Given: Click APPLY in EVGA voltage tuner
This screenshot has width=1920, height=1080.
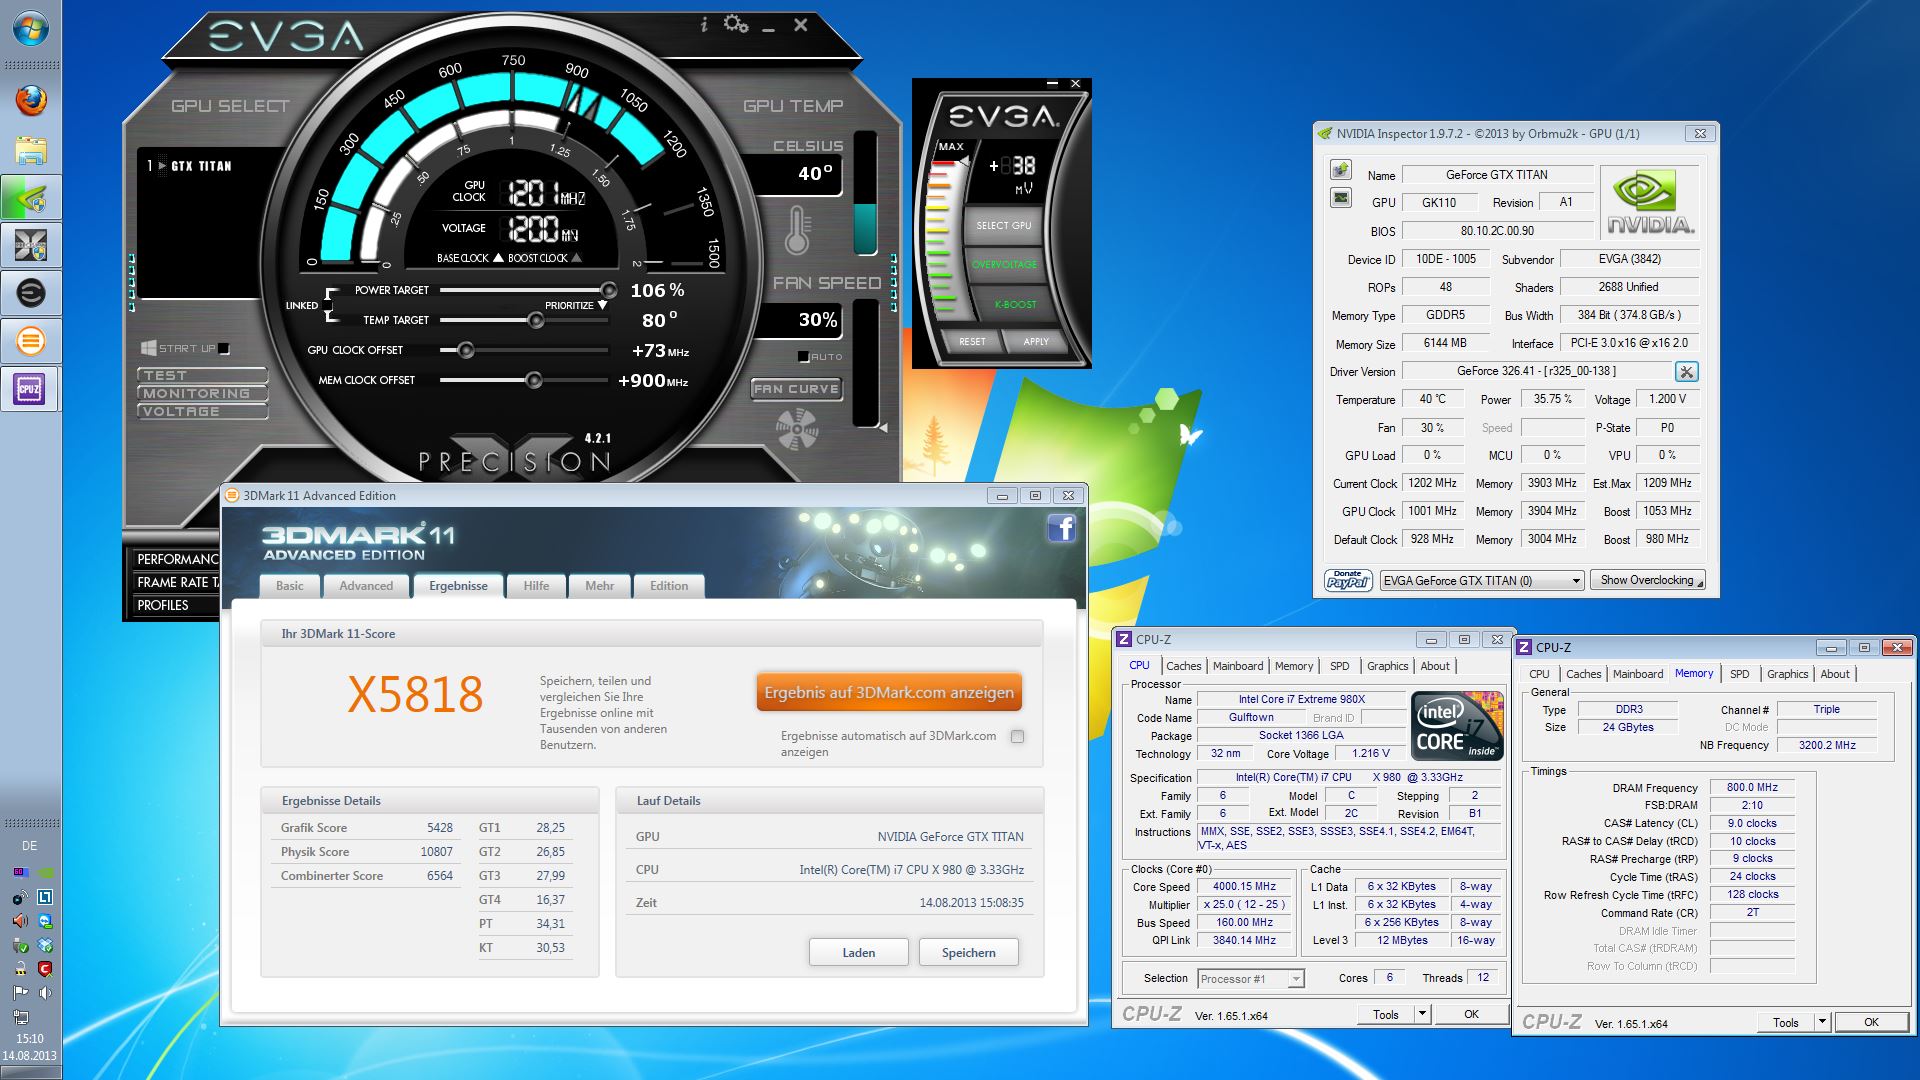Looking at the screenshot, I should tap(1036, 341).
